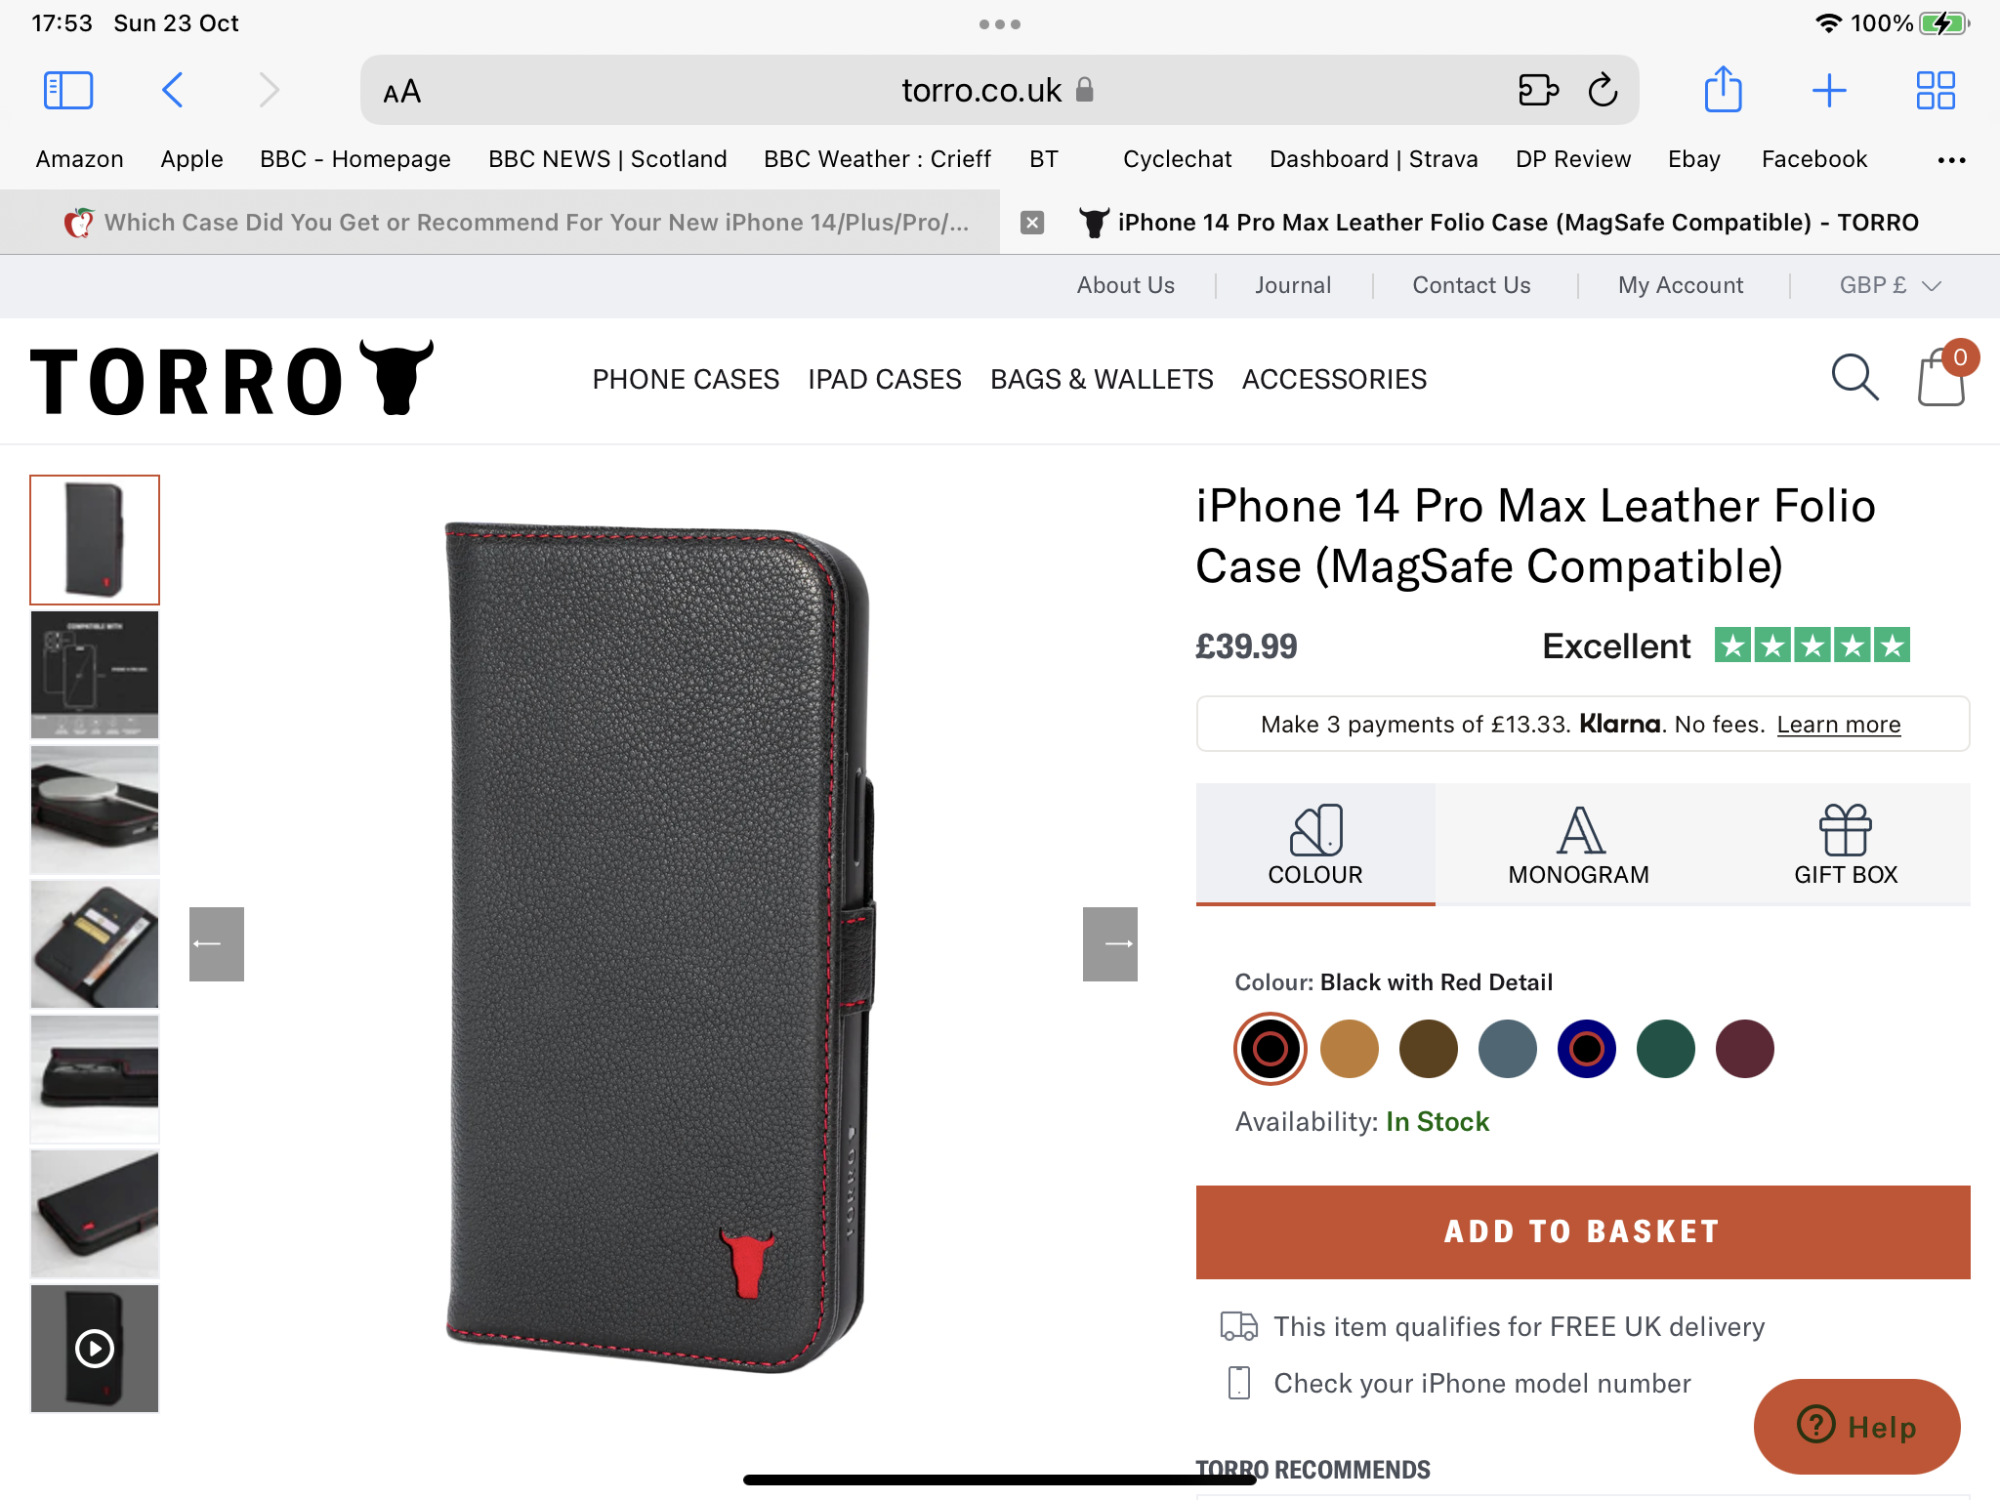The image size is (2000, 1500).
Task: Reload the page with the refresh icon
Action: pos(1602,90)
